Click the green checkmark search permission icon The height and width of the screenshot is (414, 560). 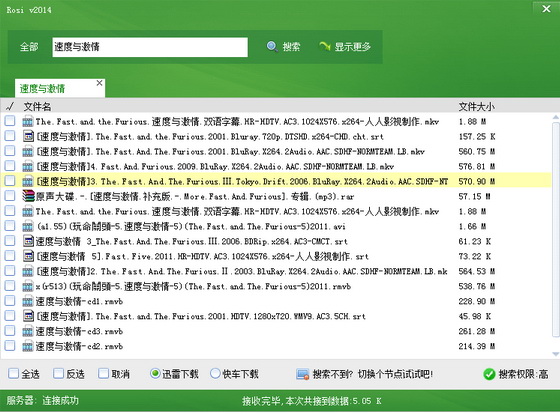[489, 374]
